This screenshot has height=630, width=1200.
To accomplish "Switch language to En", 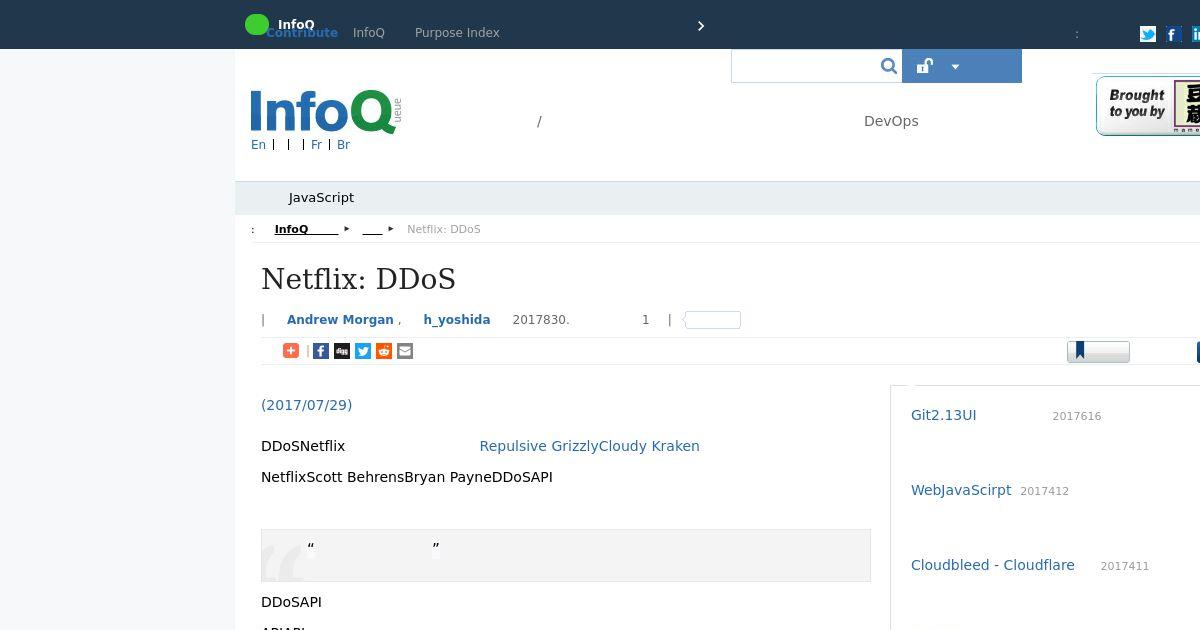I will coord(258,145).
